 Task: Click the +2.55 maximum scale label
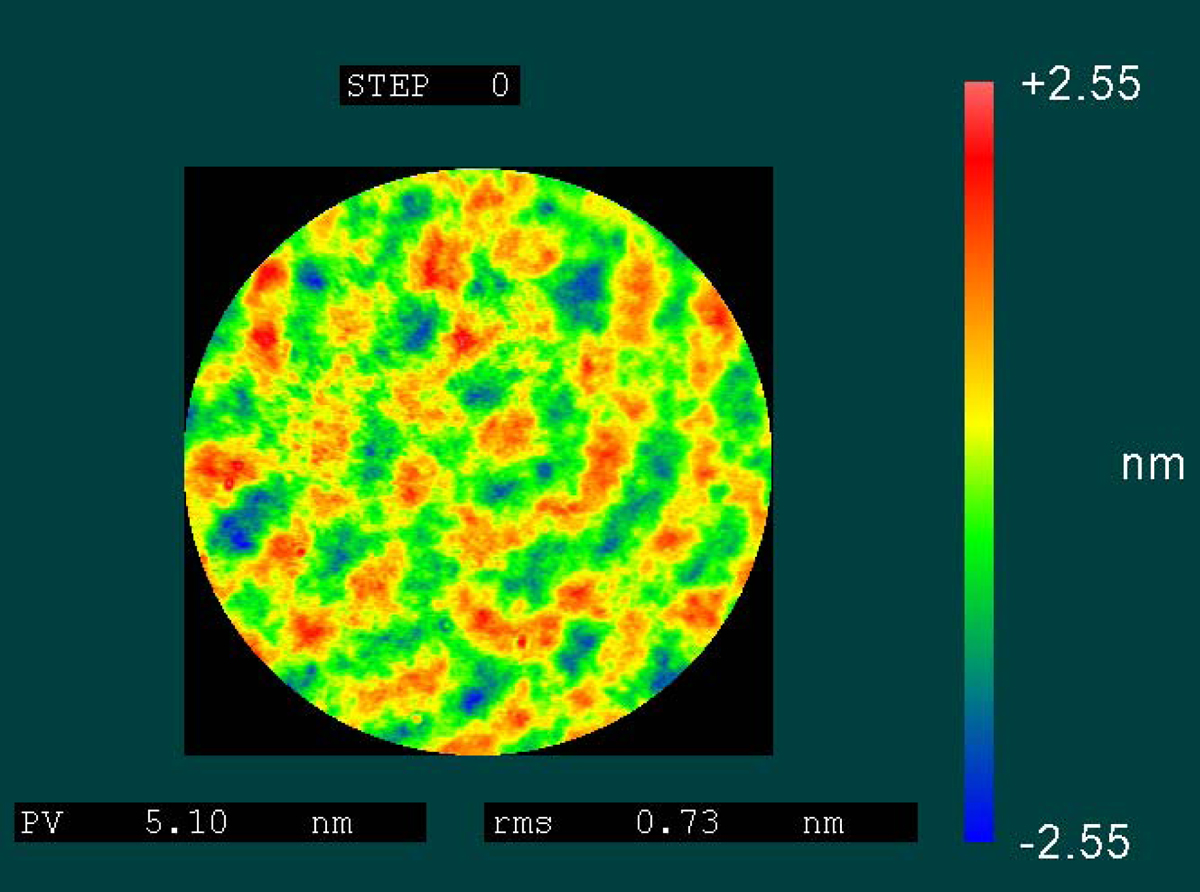[1080, 86]
